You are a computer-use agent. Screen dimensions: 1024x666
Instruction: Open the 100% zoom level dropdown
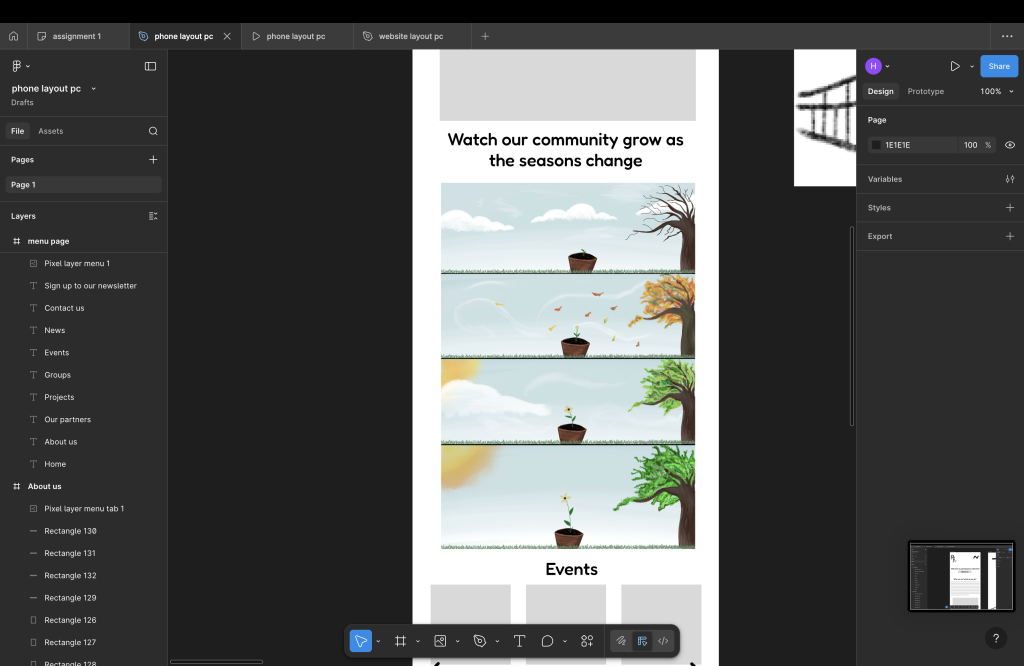pyautogui.click(x=995, y=91)
